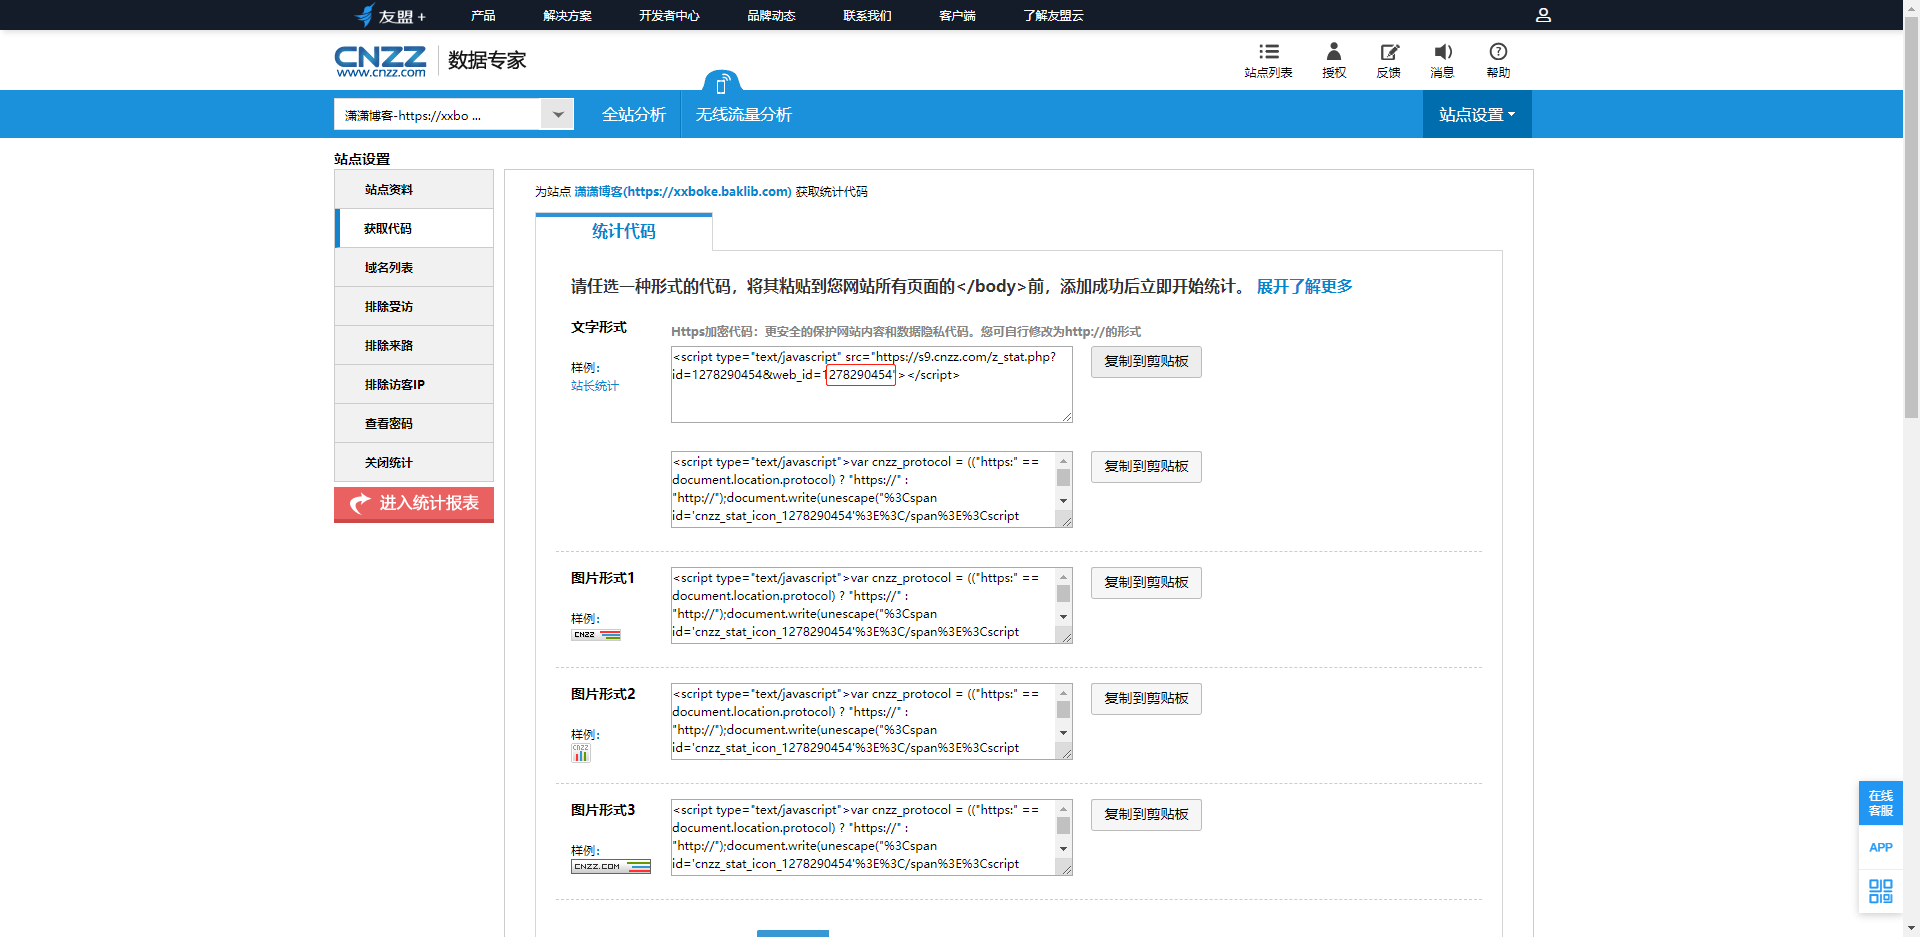Screen dimensions: 1920x937
Task: Click the 展开了解更多 link
Action: [1304, 286]
